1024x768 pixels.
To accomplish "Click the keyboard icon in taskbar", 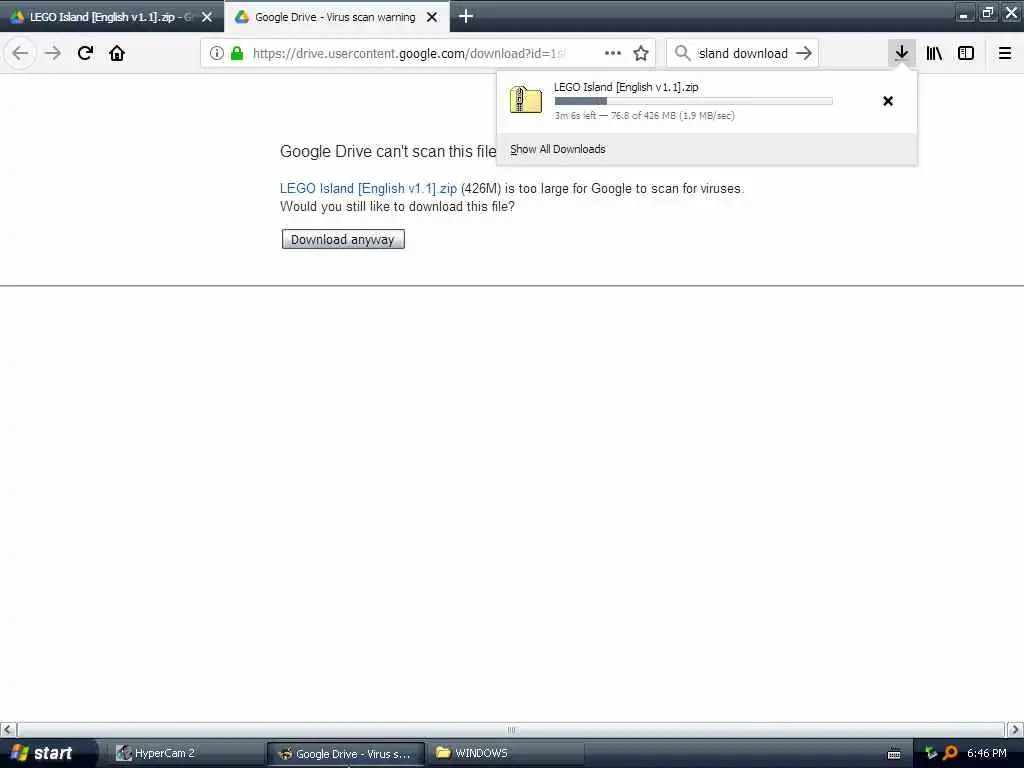I will click(894, 754).
